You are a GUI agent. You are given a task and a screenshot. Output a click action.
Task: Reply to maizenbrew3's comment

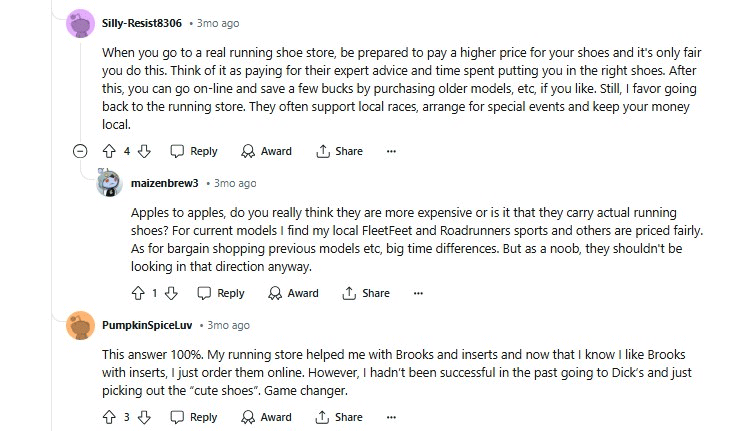pos(220,293)
